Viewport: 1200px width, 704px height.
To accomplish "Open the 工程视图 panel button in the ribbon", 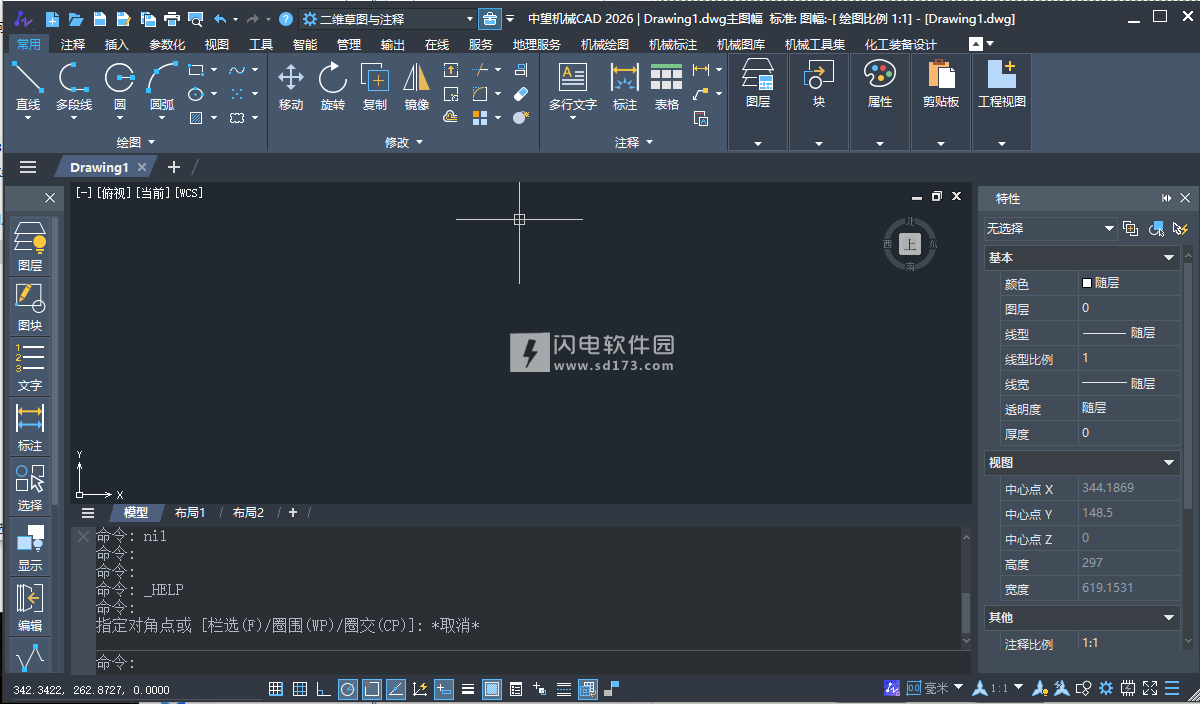I will 1002,104.
